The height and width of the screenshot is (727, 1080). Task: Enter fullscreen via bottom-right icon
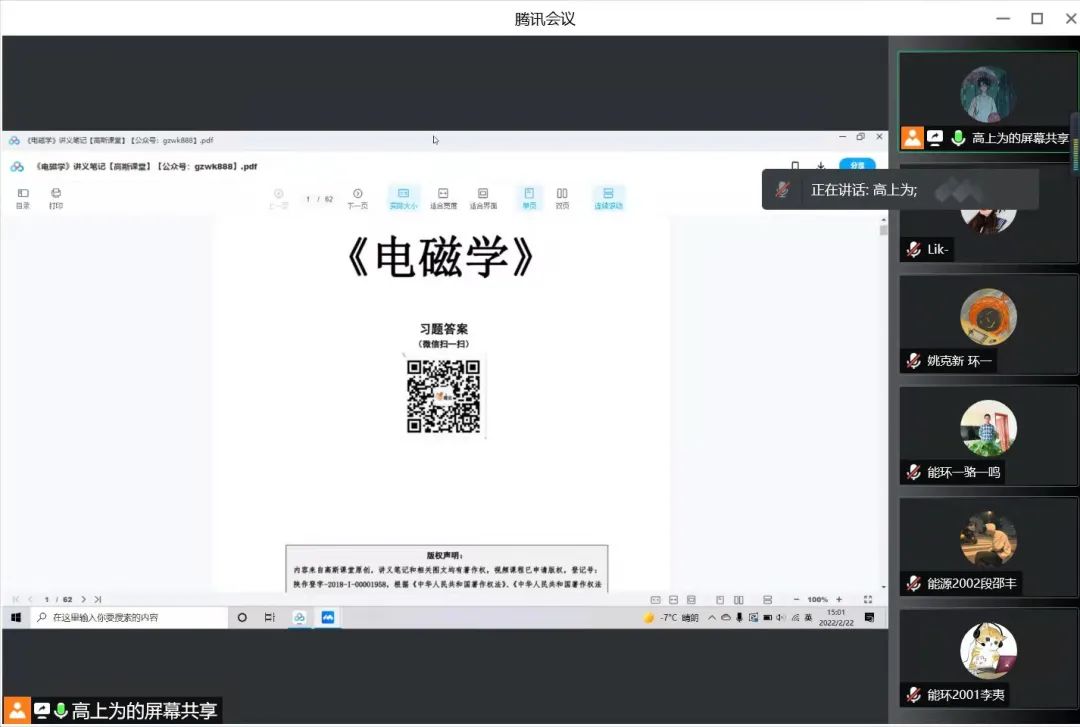[867, 599]
